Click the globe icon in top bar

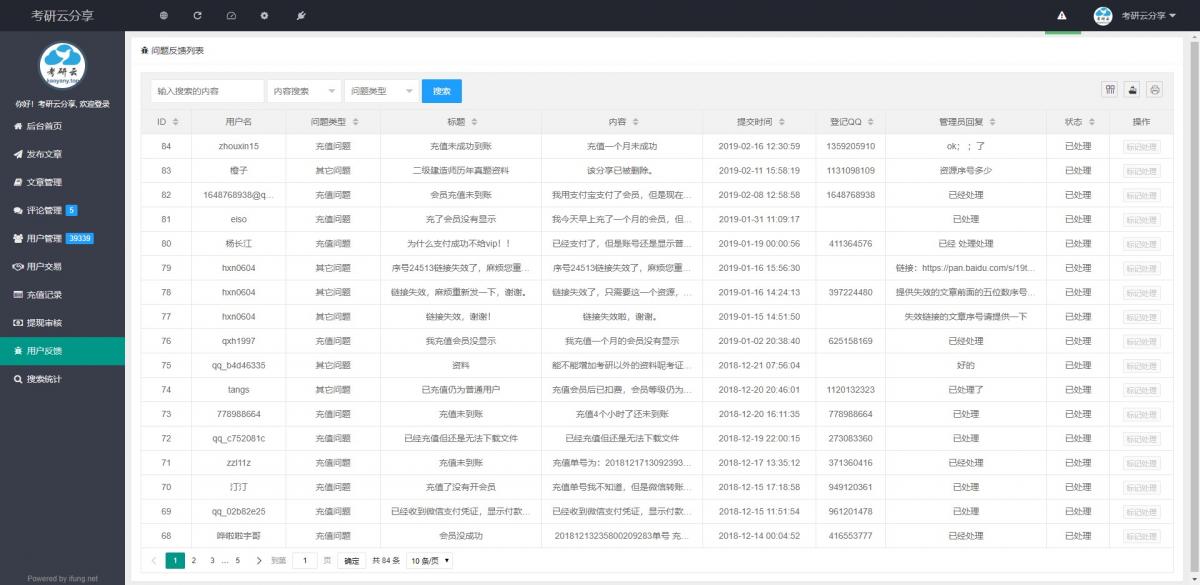[164, 16]
